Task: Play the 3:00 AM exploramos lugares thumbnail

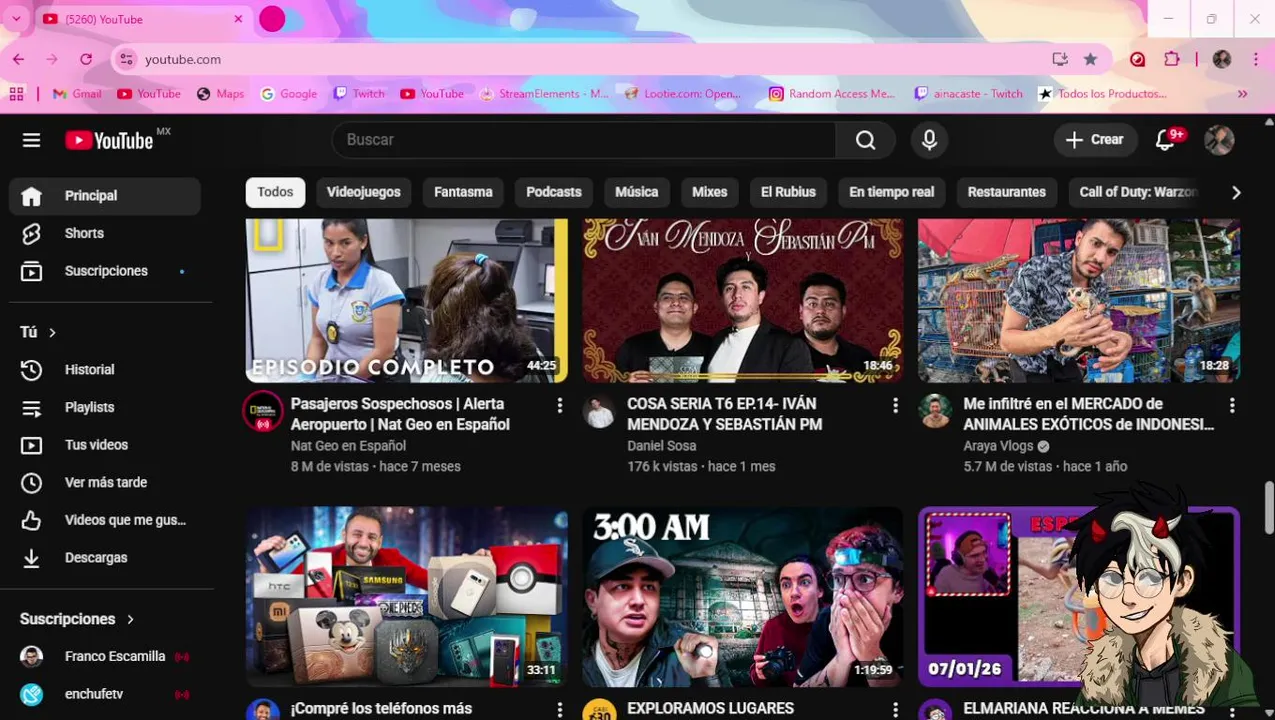Action: pos(743,597)
